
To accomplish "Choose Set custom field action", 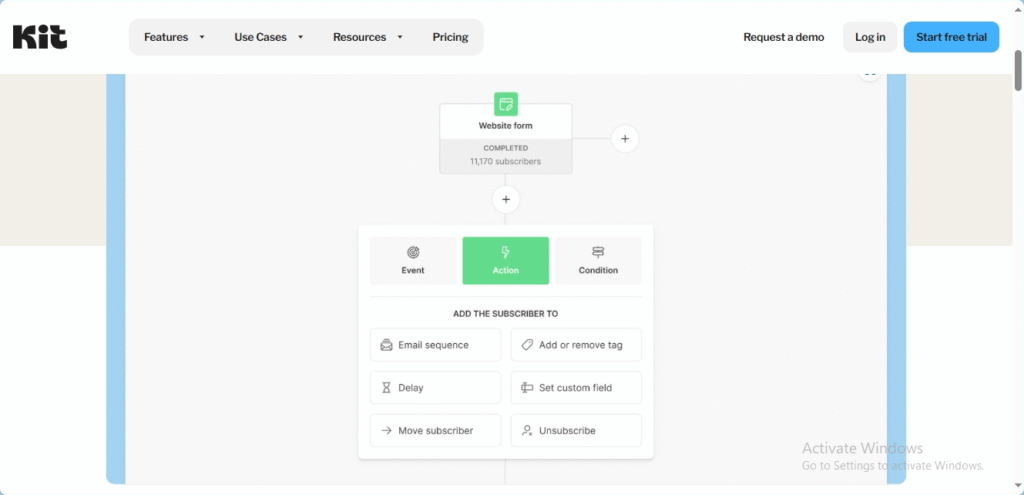I will tap(576, 388).
